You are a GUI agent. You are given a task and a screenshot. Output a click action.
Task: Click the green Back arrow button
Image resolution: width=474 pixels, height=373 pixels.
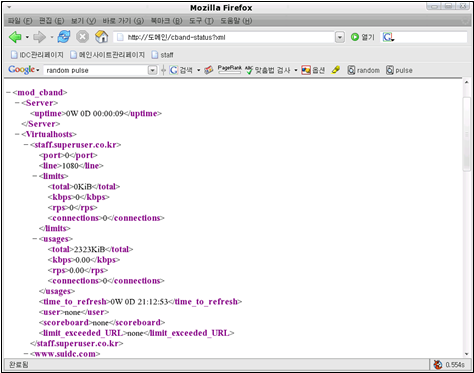pyautogui.click(x=15, y=37)
